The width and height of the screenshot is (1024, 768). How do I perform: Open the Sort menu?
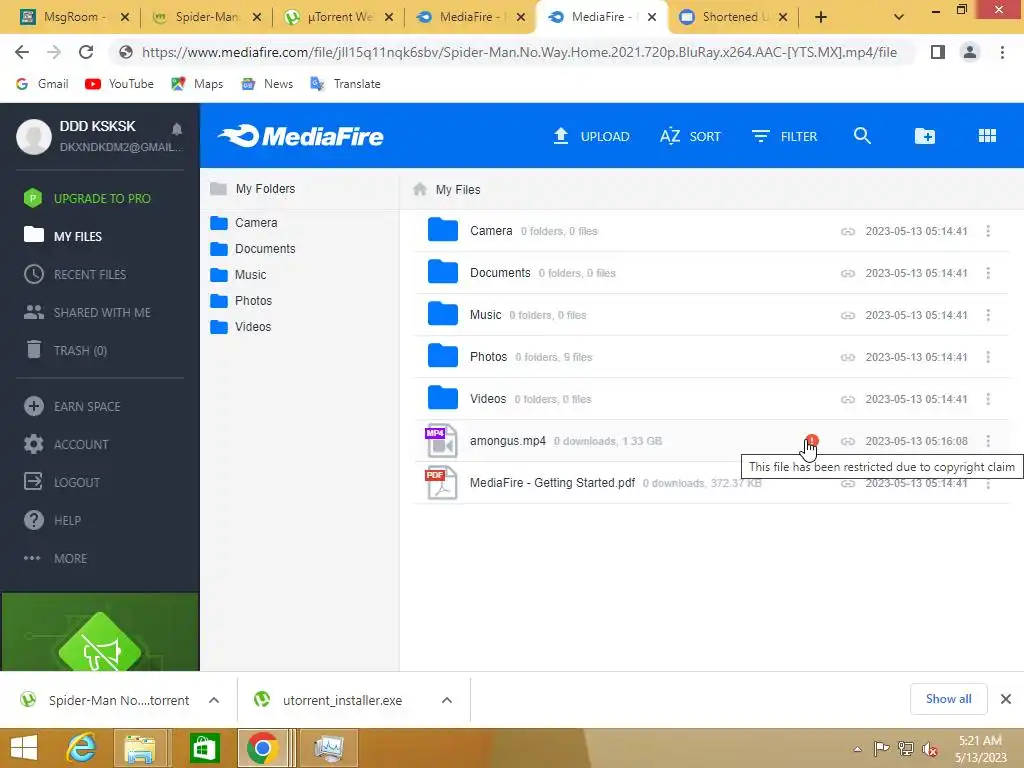tap(690, 136)
